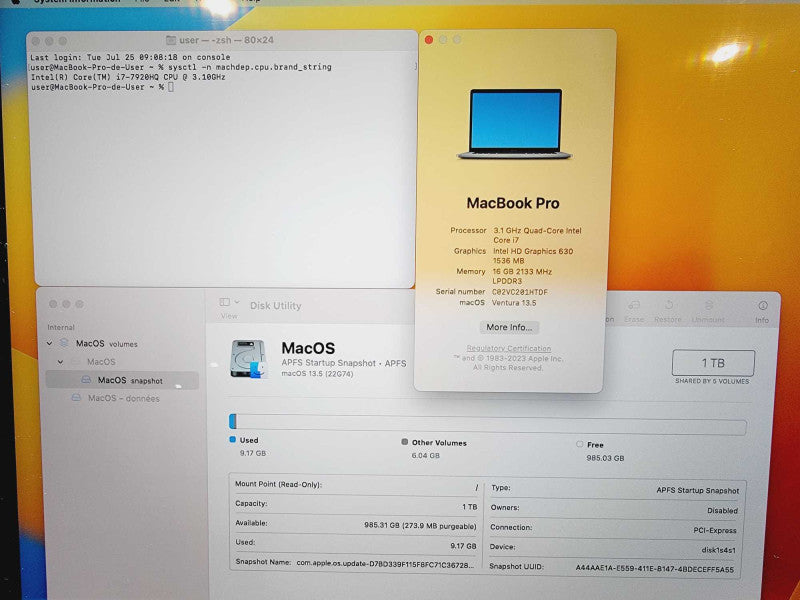Collapse the greyed MacOS volume chevron
The image size is (800, 600).
coord(60,362)
